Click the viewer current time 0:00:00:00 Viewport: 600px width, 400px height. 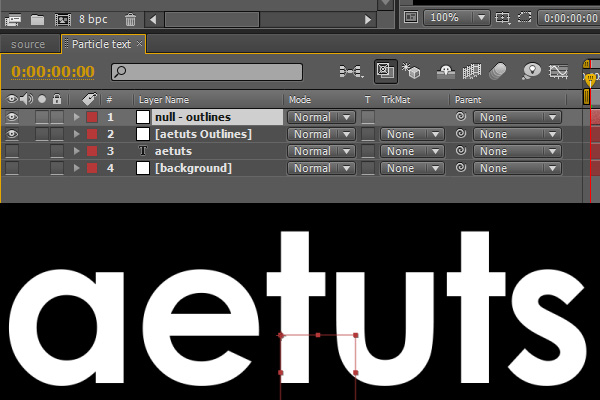coord(569,18)
